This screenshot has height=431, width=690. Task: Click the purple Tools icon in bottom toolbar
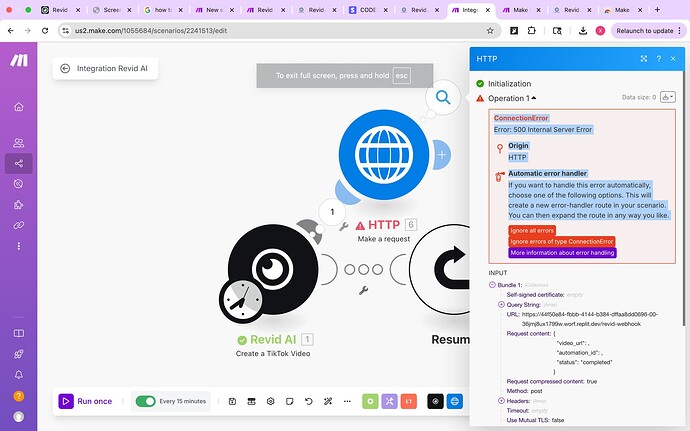[389, 401]
